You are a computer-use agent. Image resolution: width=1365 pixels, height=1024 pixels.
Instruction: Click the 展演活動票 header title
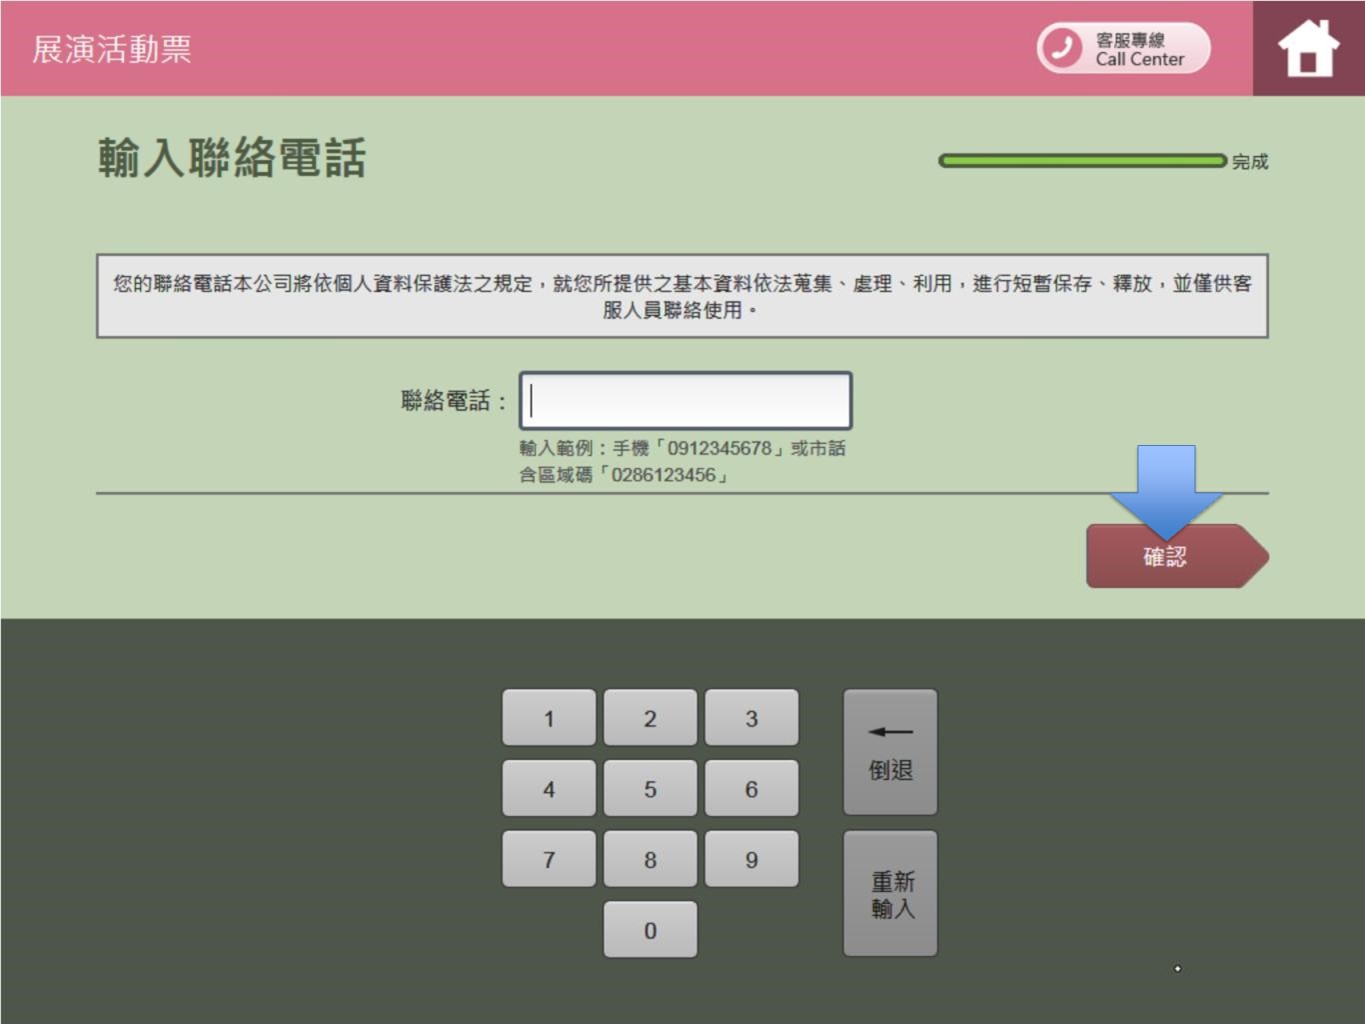click(x=112, y=49)
